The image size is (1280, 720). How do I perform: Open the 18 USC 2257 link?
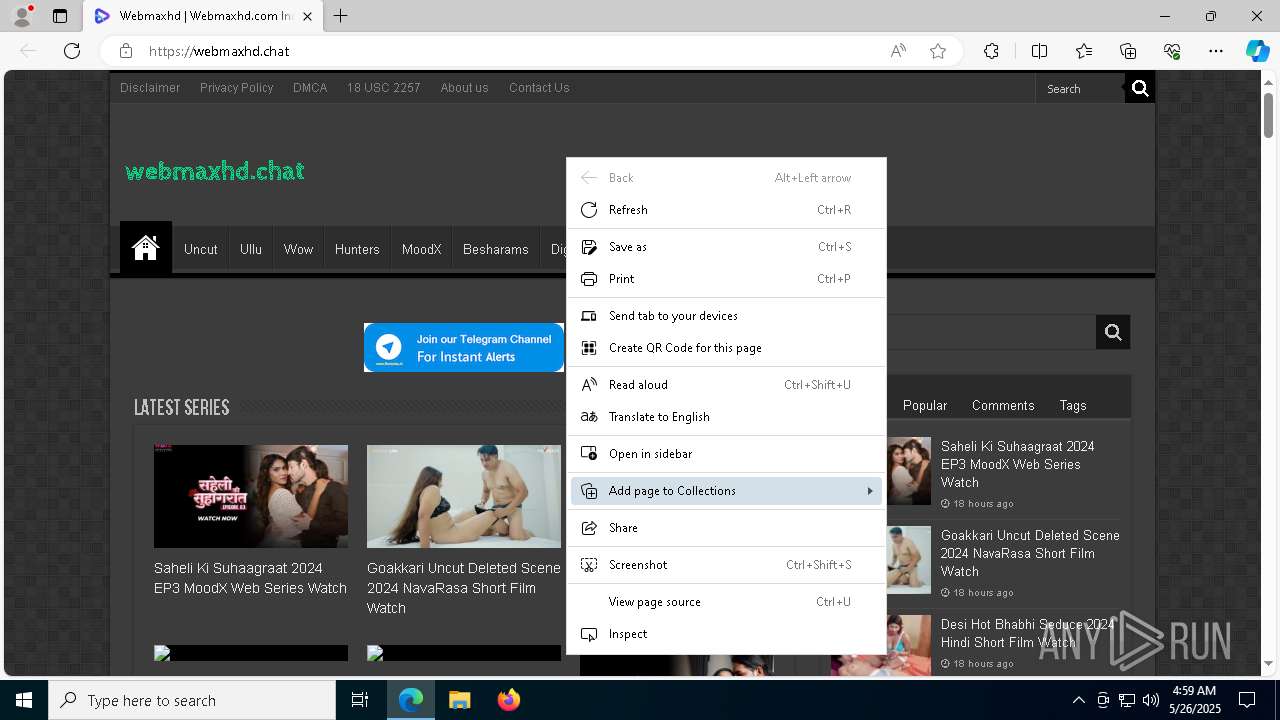384,88
